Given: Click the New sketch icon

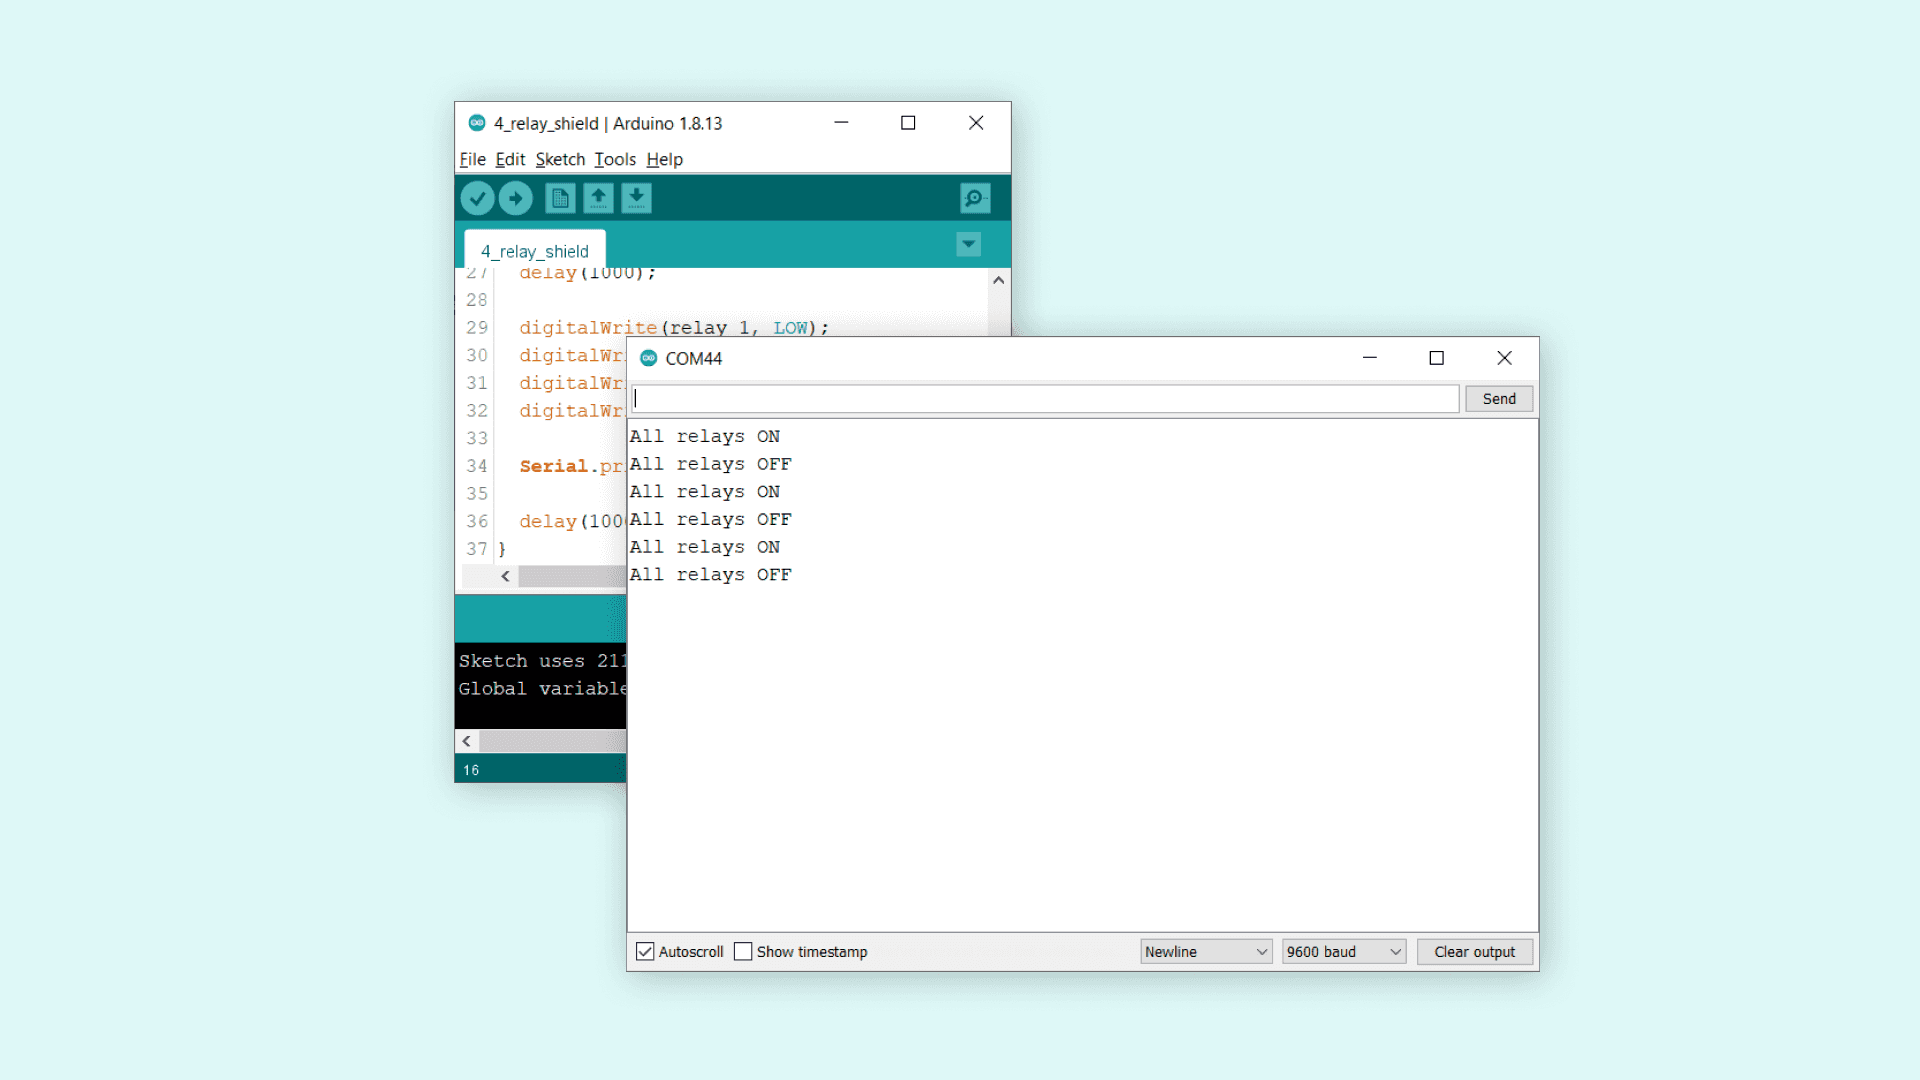Looking at the screenshot, I should tap(560, 198).
